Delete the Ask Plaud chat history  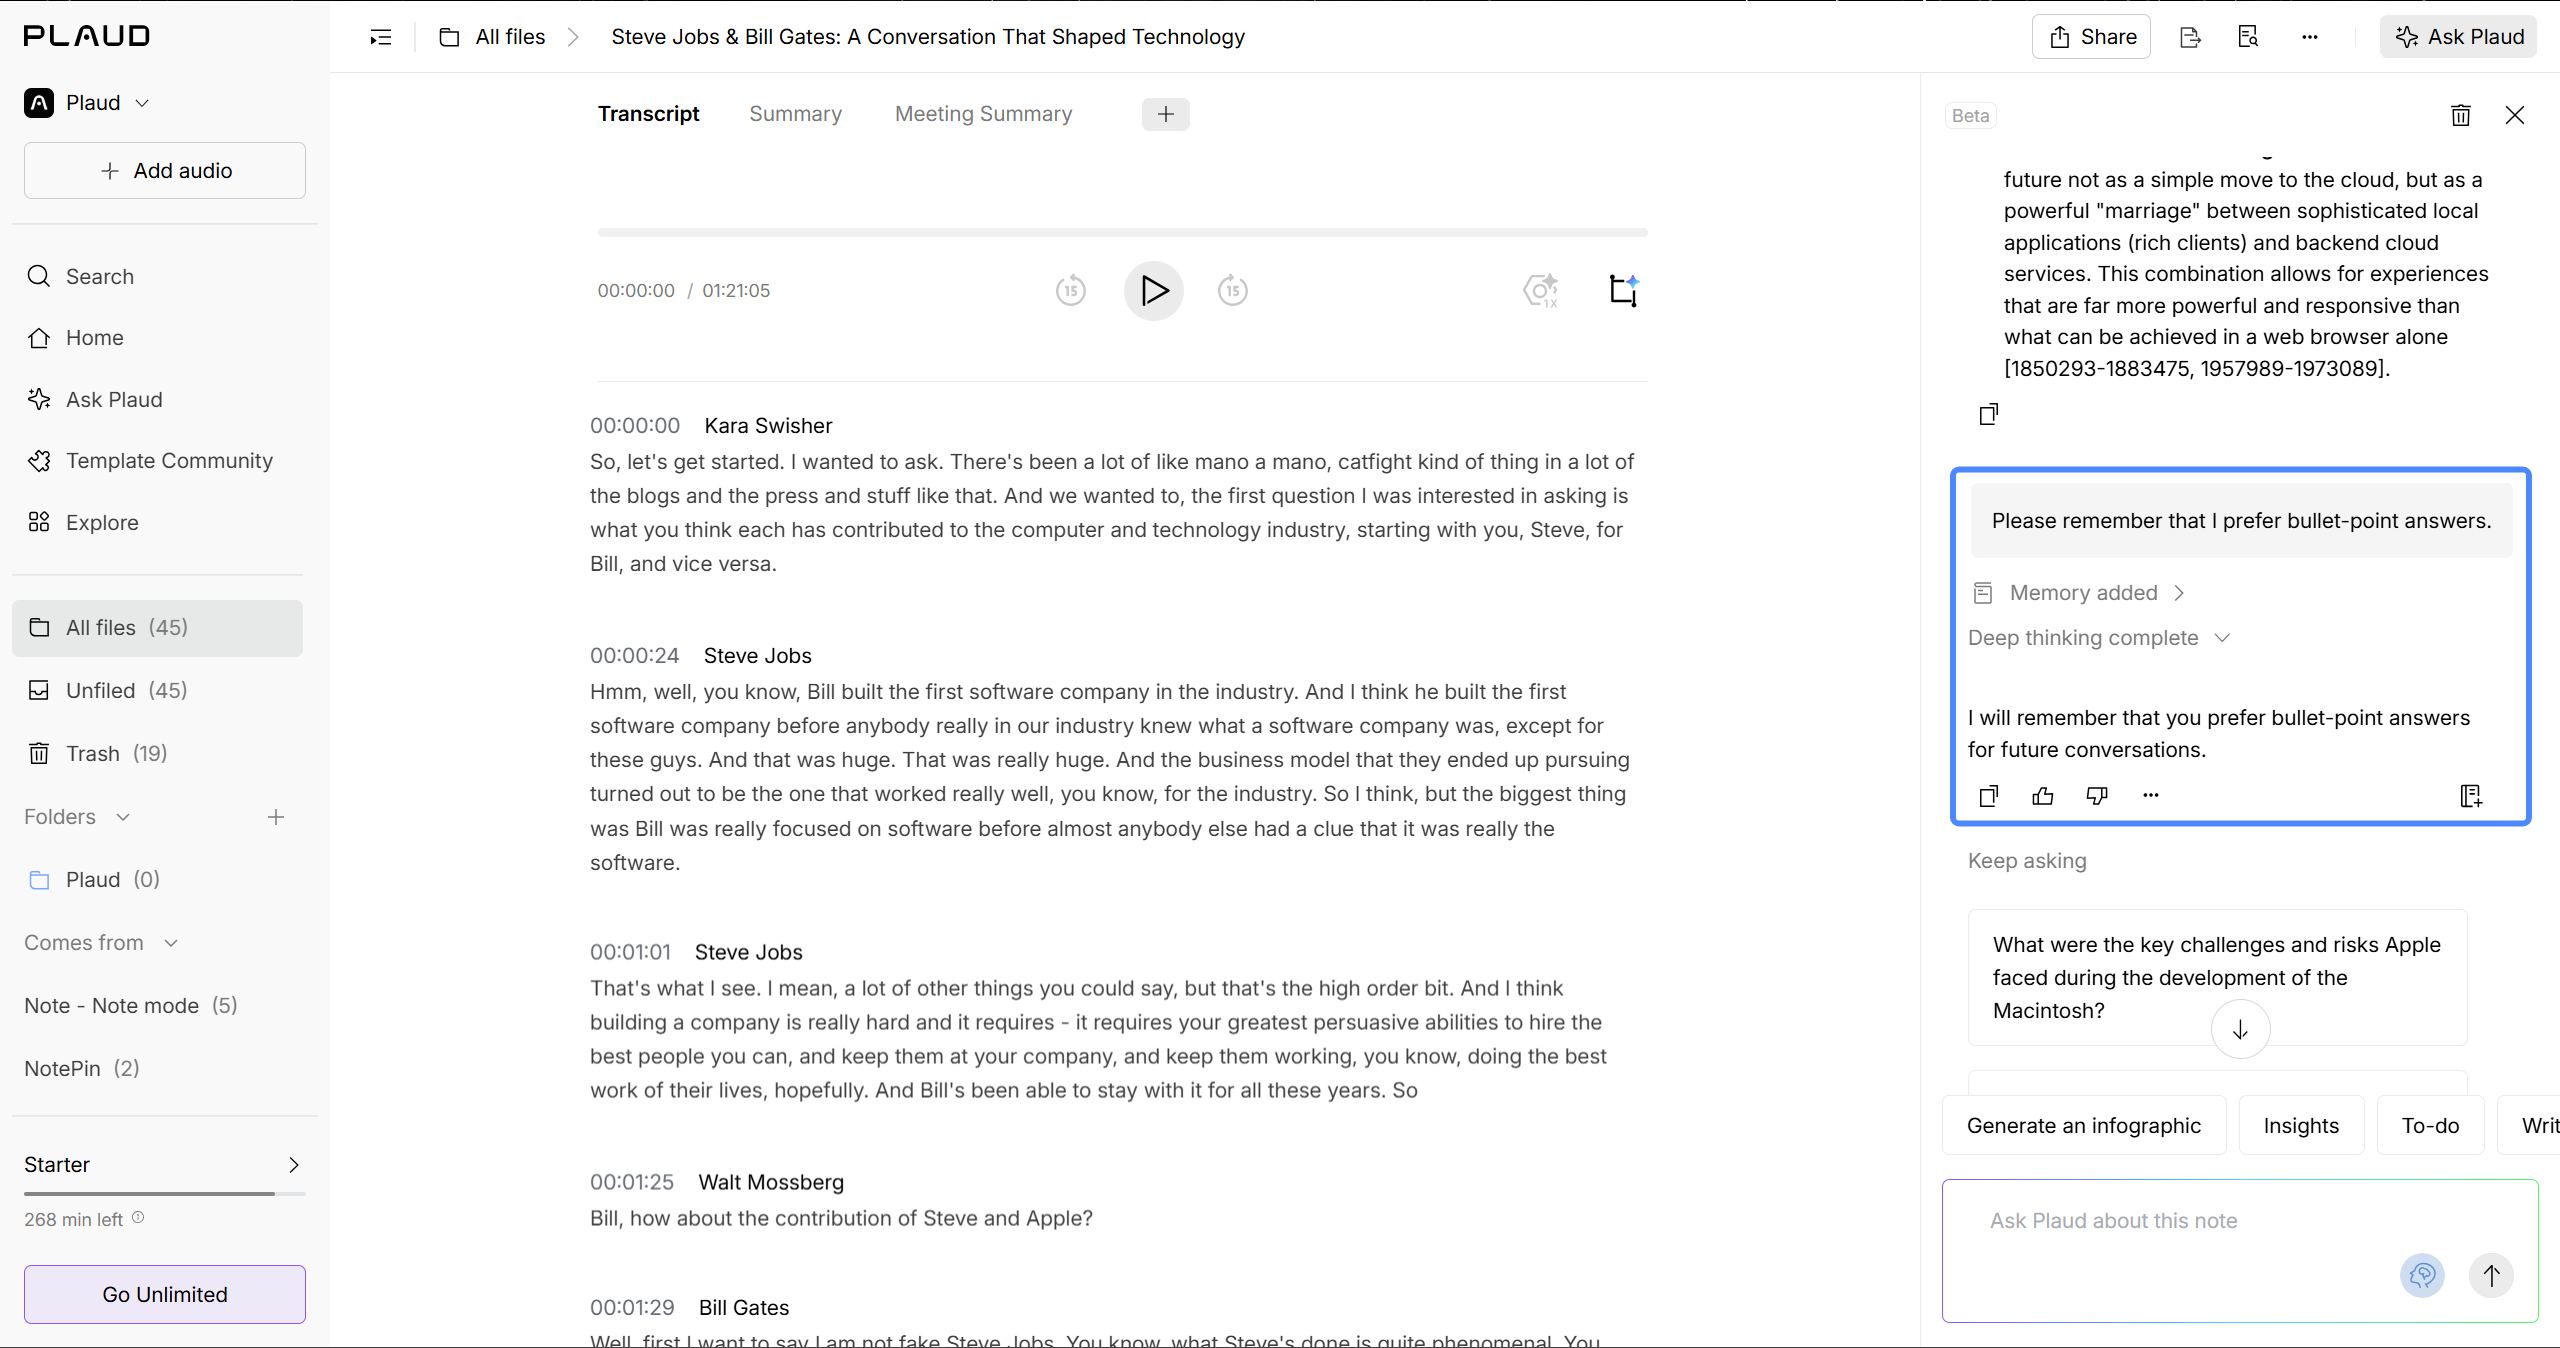[x=2461, y=115]
